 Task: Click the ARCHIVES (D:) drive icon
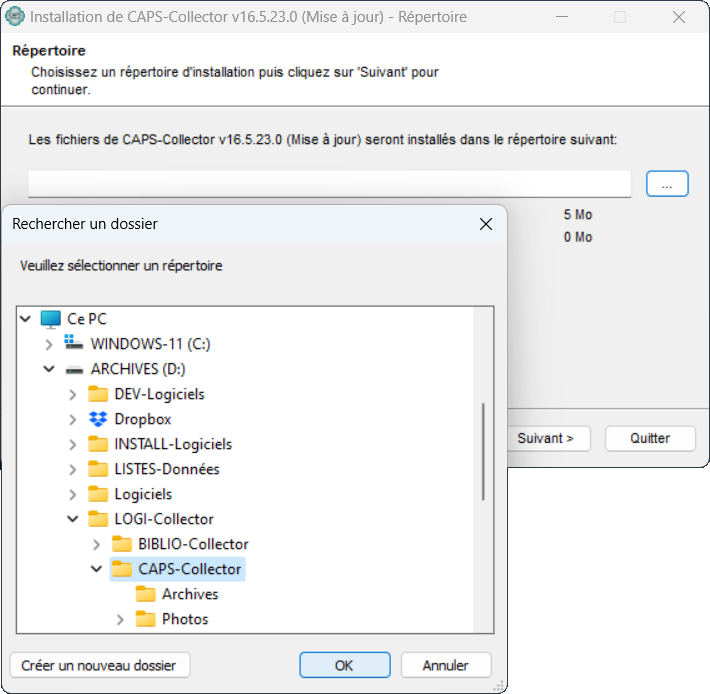tap(74, 370)
